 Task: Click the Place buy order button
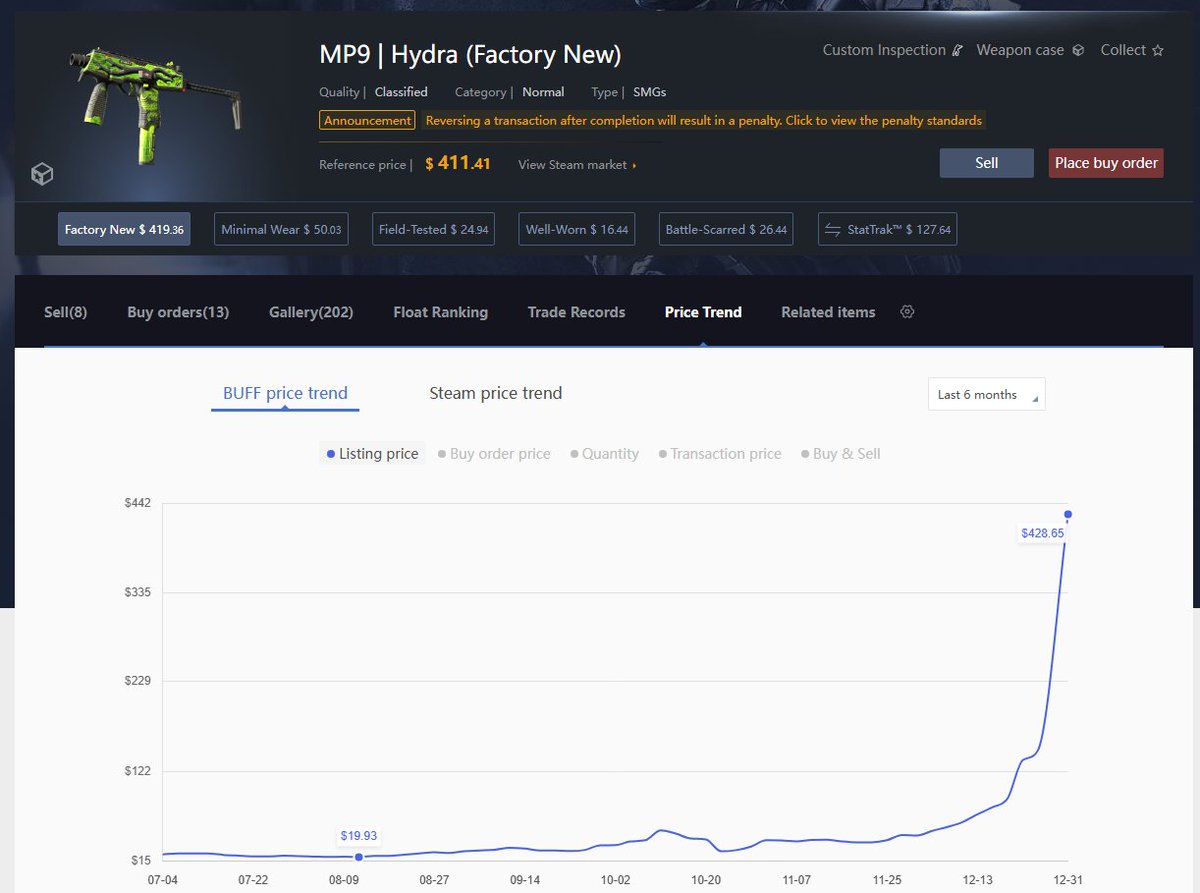point(1106,163)
